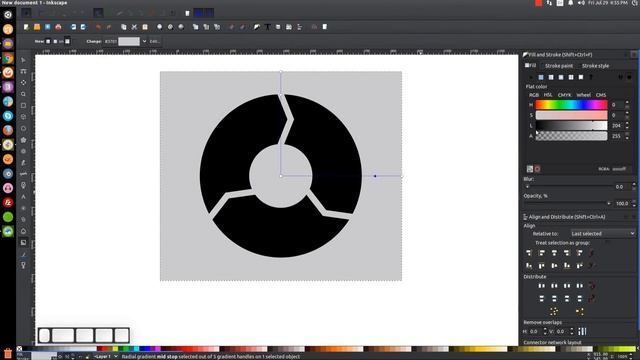640x360 pixels.
Task: Click the RGBA hex input field
Action: click(619, 169)
